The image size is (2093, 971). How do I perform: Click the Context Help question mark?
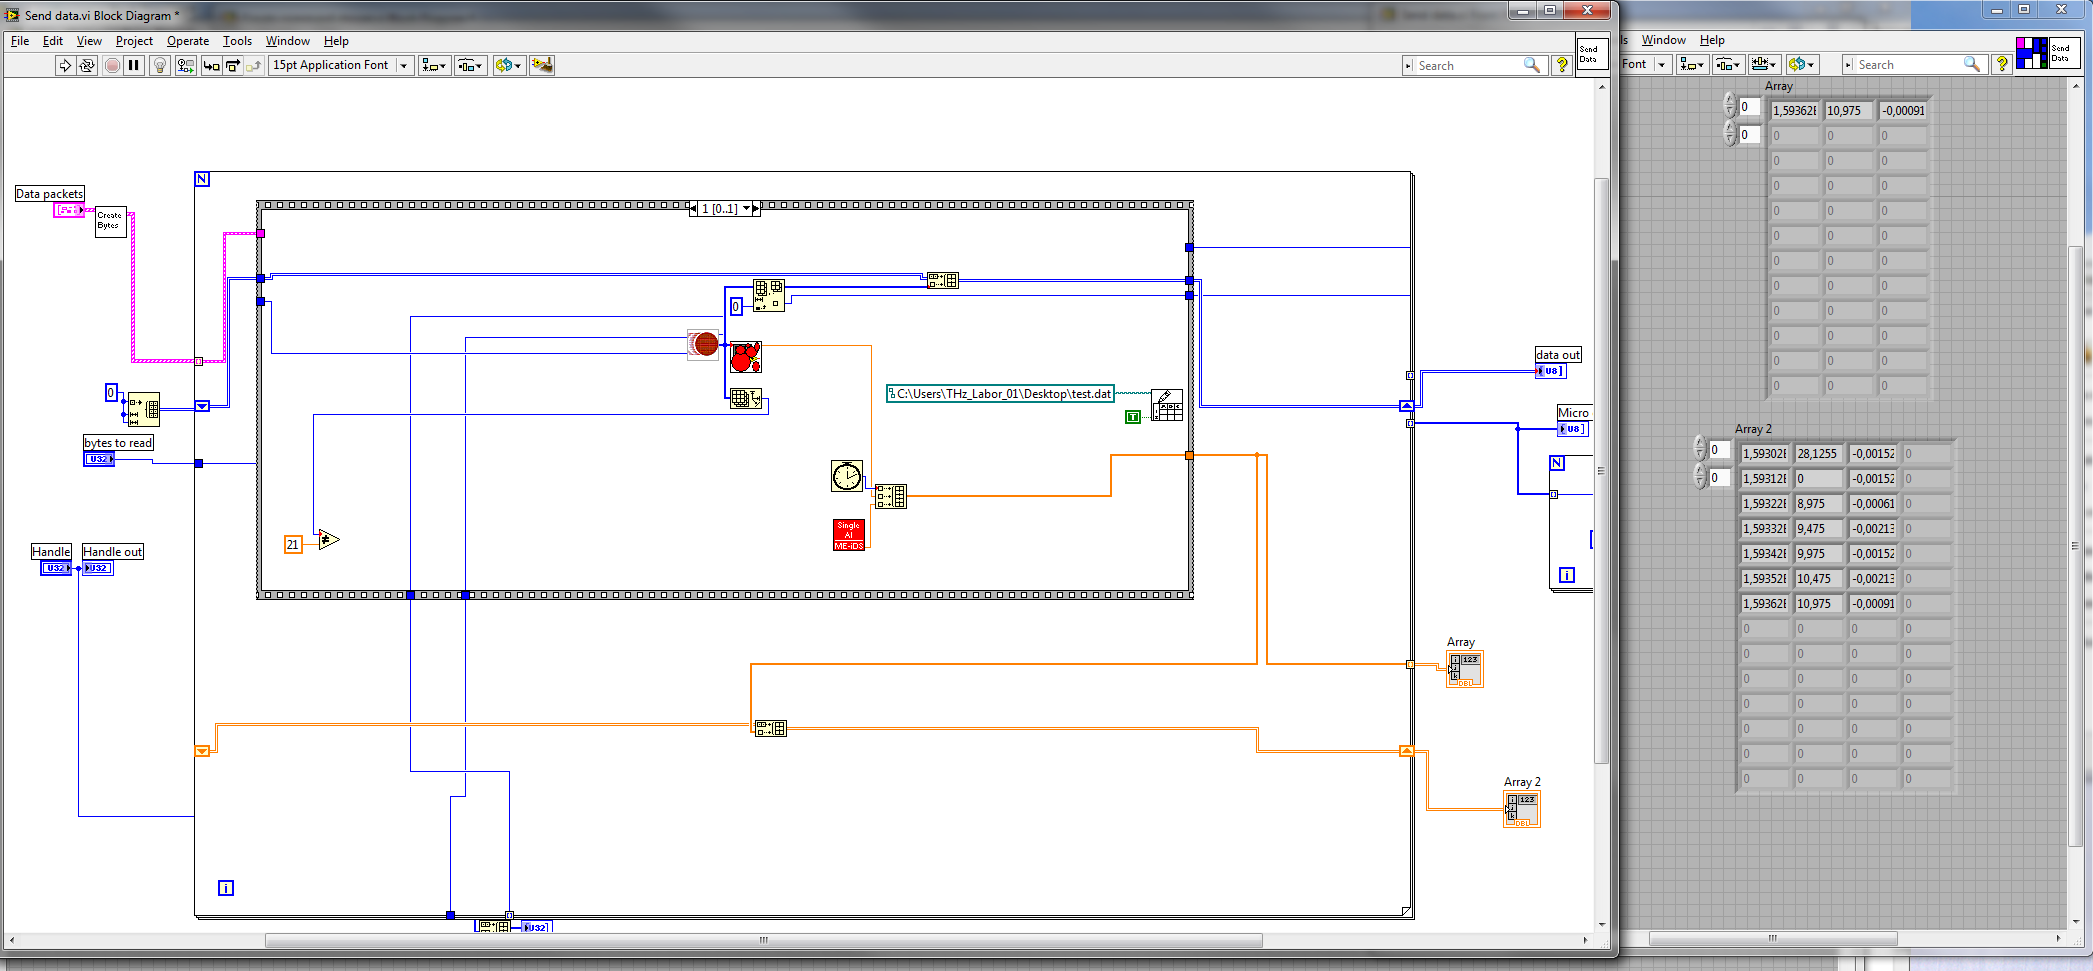(x=1561, y=65)
